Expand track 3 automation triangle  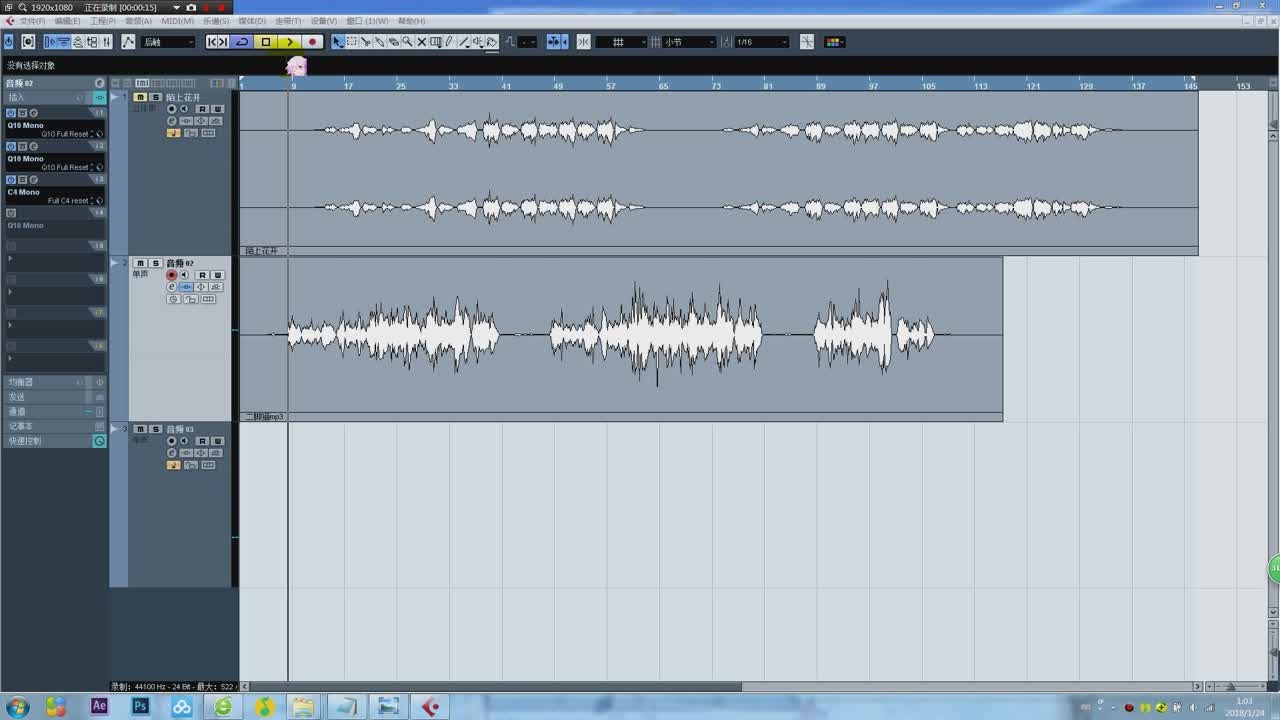[114, 429]
